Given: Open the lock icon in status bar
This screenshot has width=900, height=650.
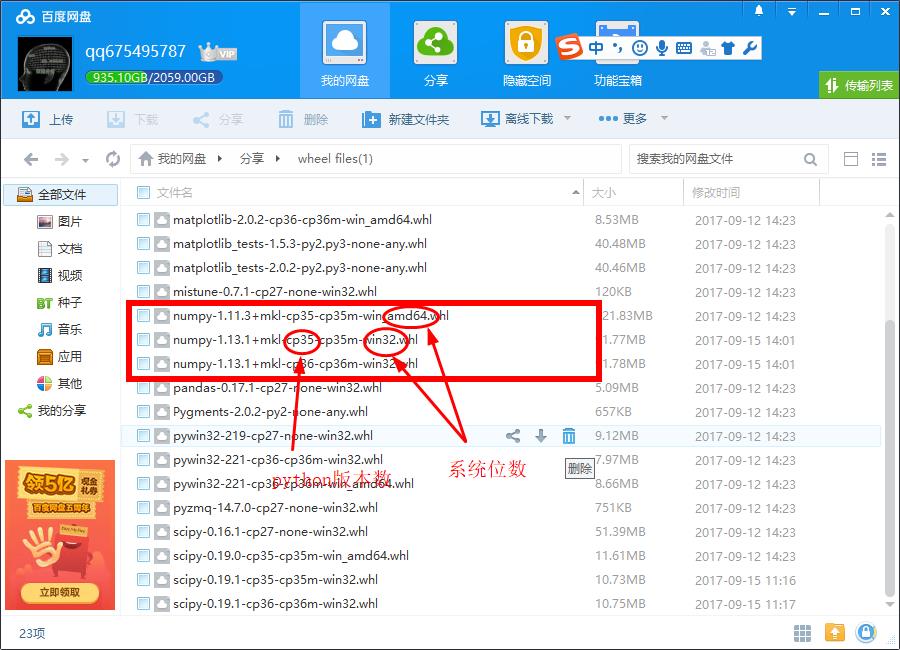Looking at the screenshot, I should [866, 633].
